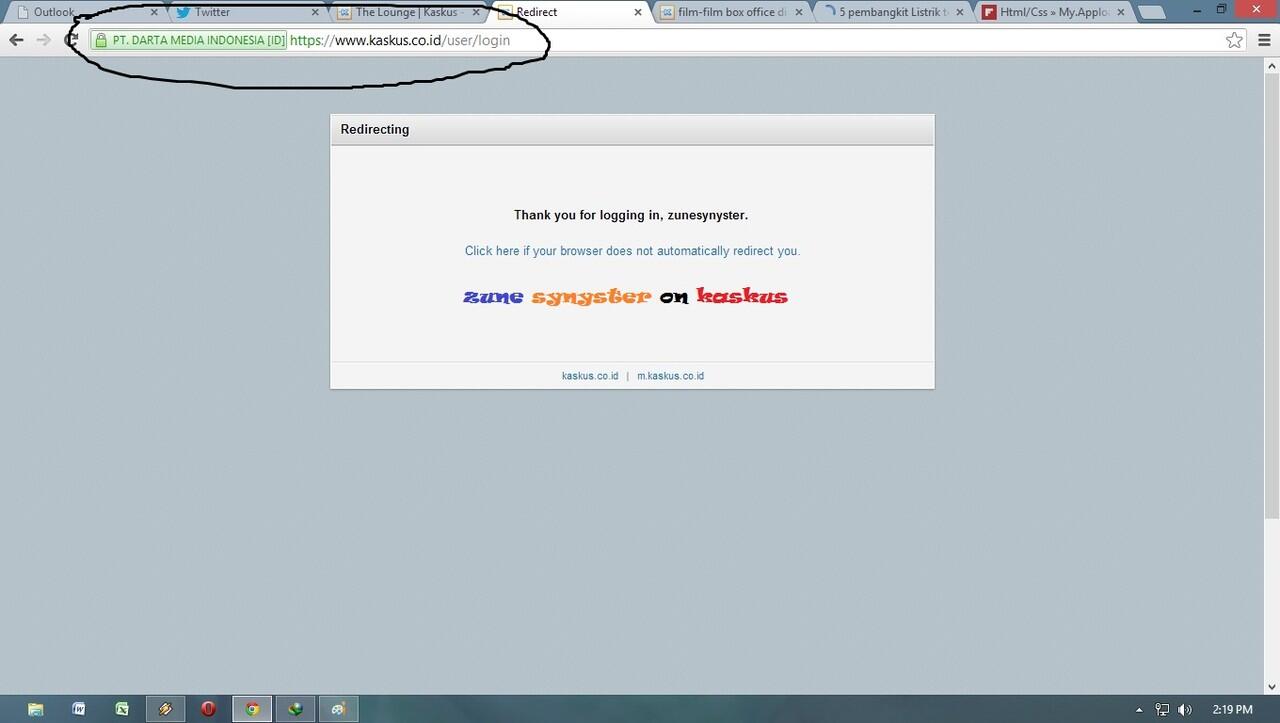The height and width of the screenshot is (723, 1280).
Task: Click the Redirecting panel header
Action: point(632,130)
